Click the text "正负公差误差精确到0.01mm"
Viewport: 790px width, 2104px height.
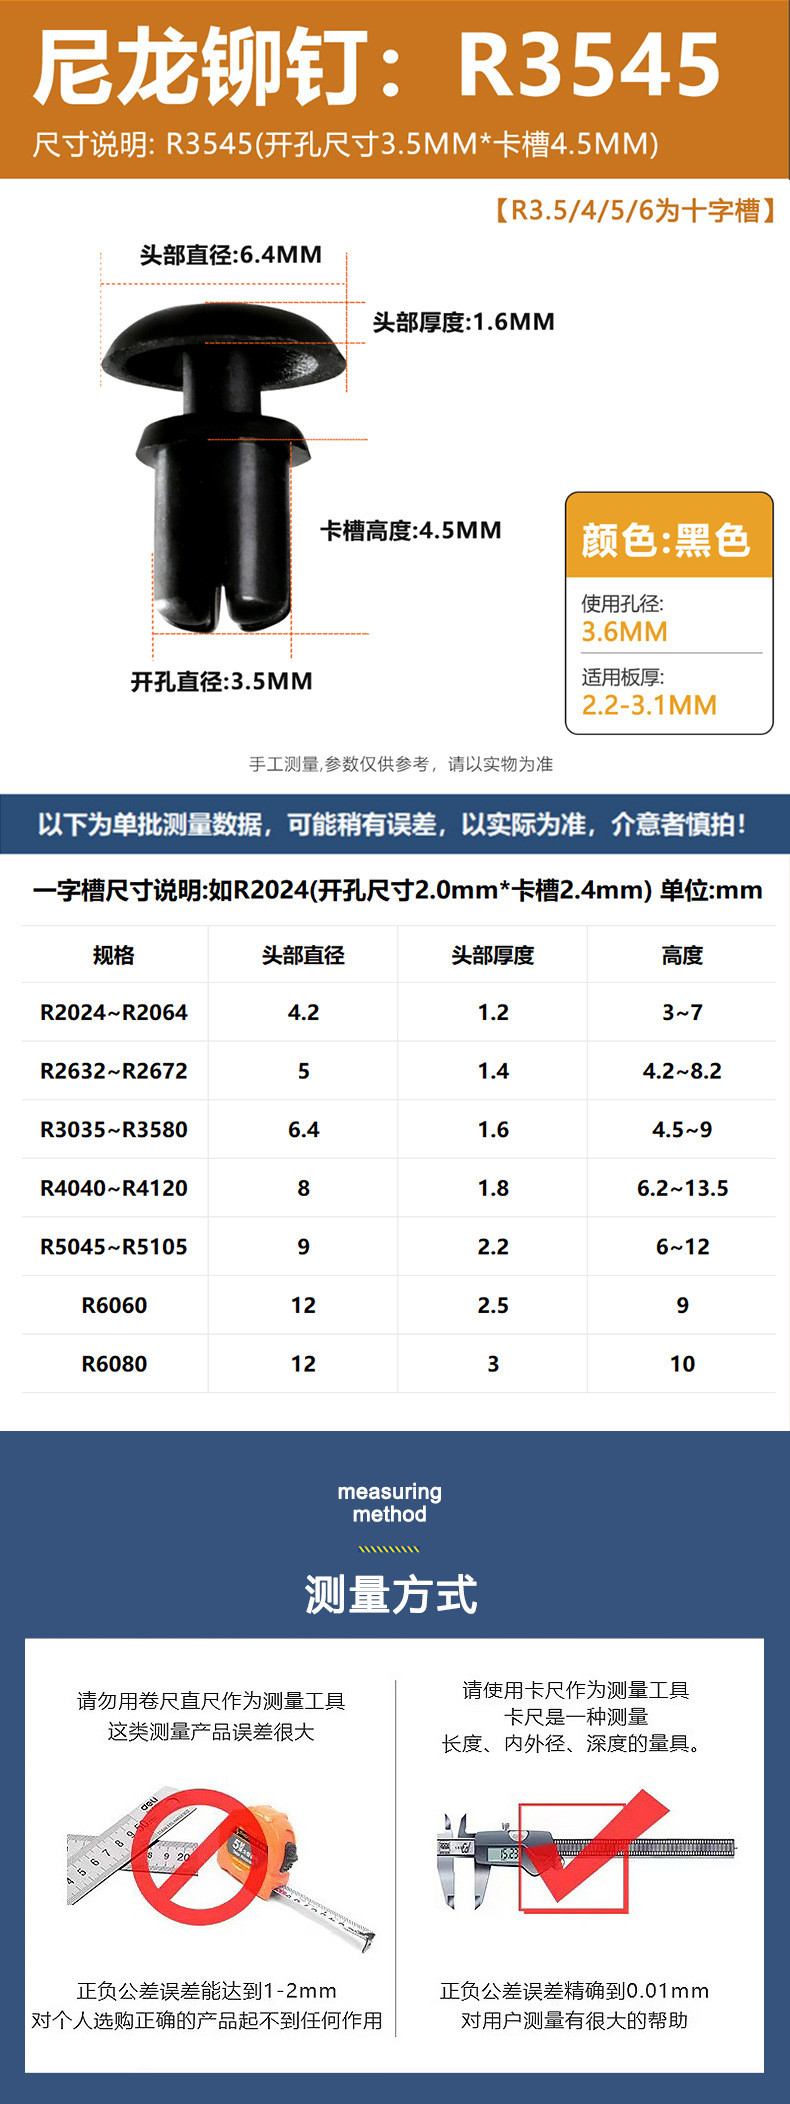coord(574,1991)
